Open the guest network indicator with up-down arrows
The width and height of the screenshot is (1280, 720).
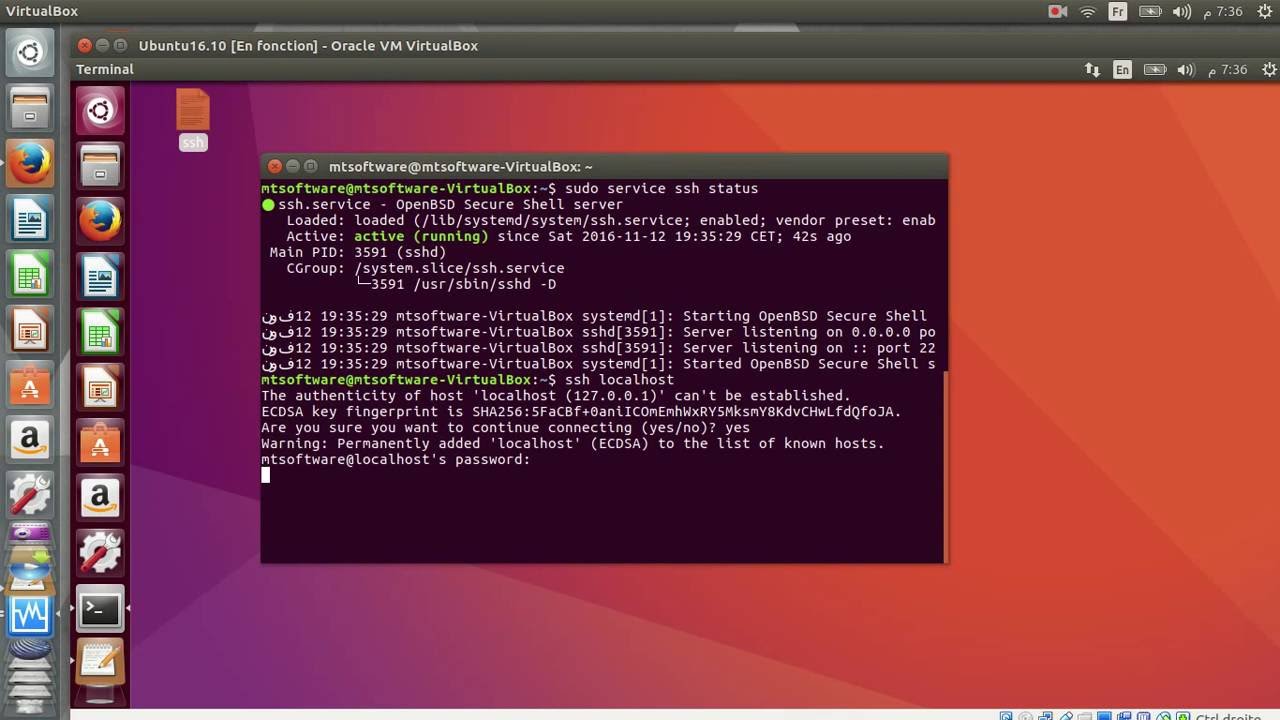[x=1092, y=70]
